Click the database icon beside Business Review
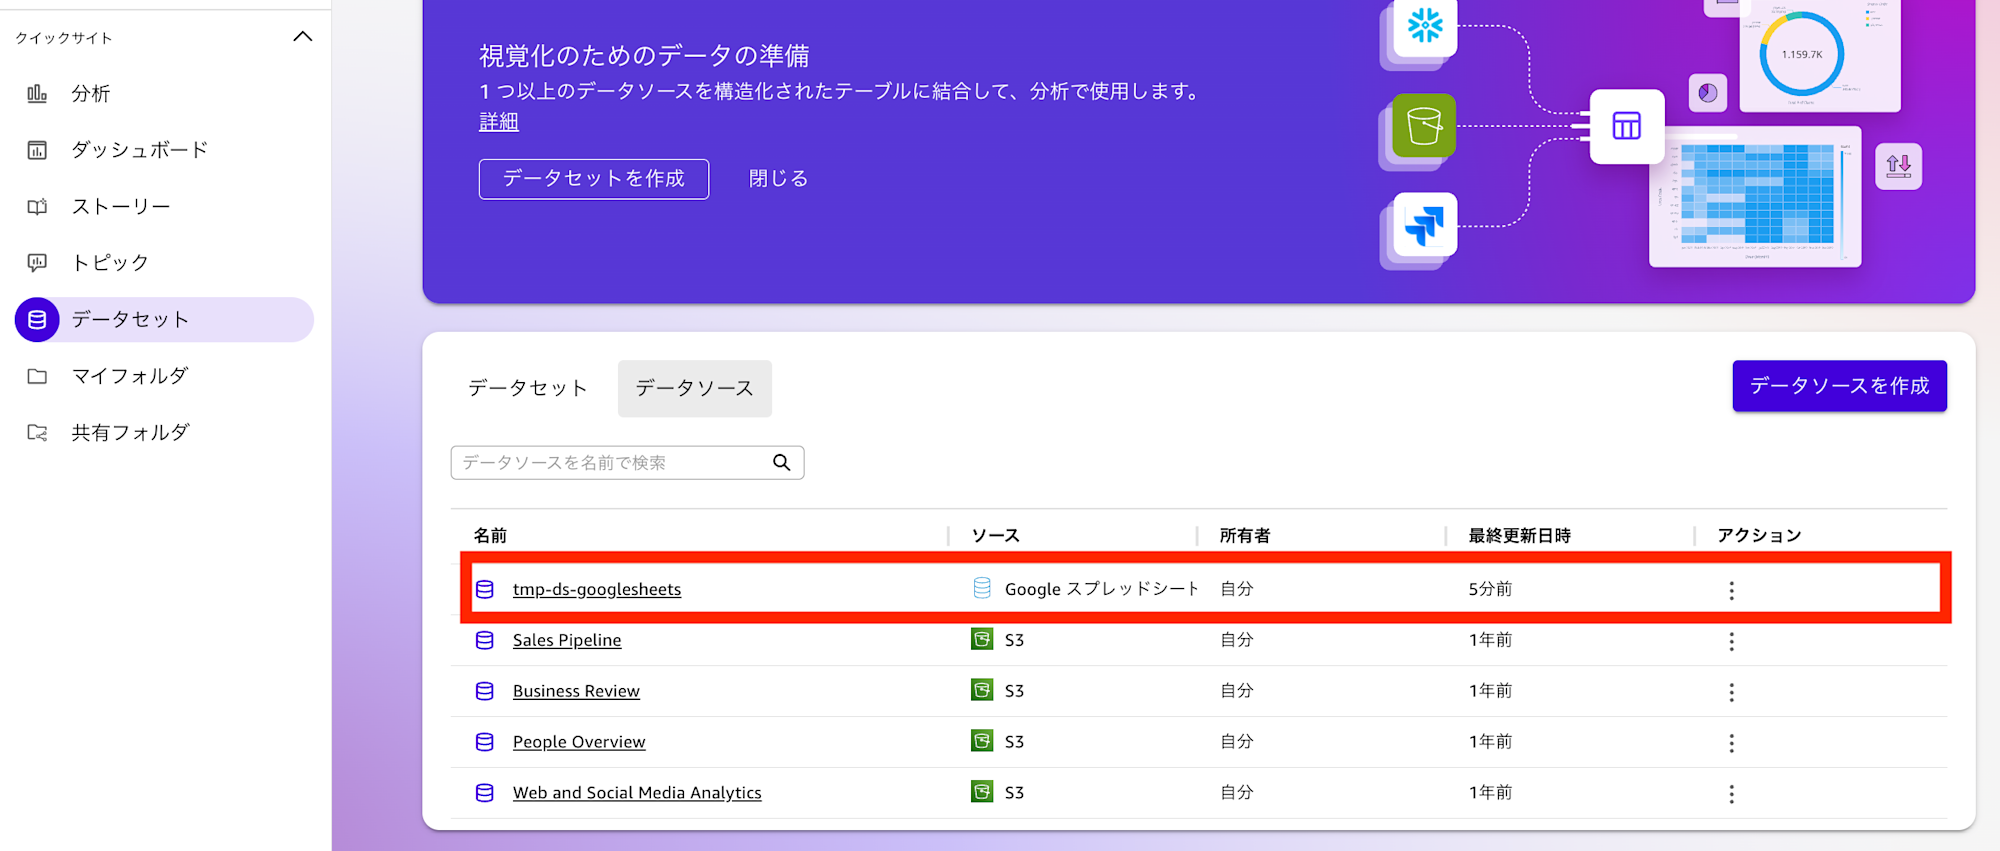Image resolution: width=2000 pixels, height=851 pixels. pos(485,692)
